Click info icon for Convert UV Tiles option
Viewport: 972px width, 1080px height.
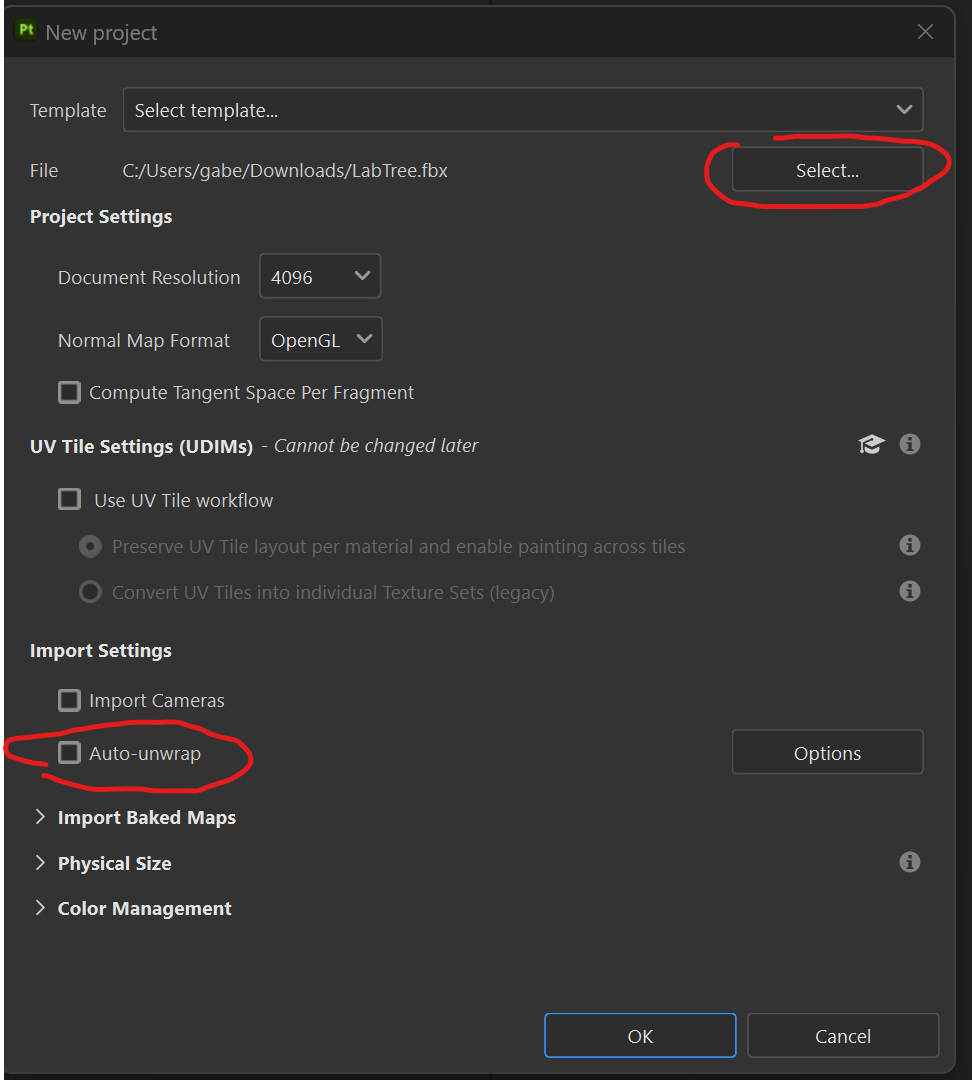pos(909,592)
